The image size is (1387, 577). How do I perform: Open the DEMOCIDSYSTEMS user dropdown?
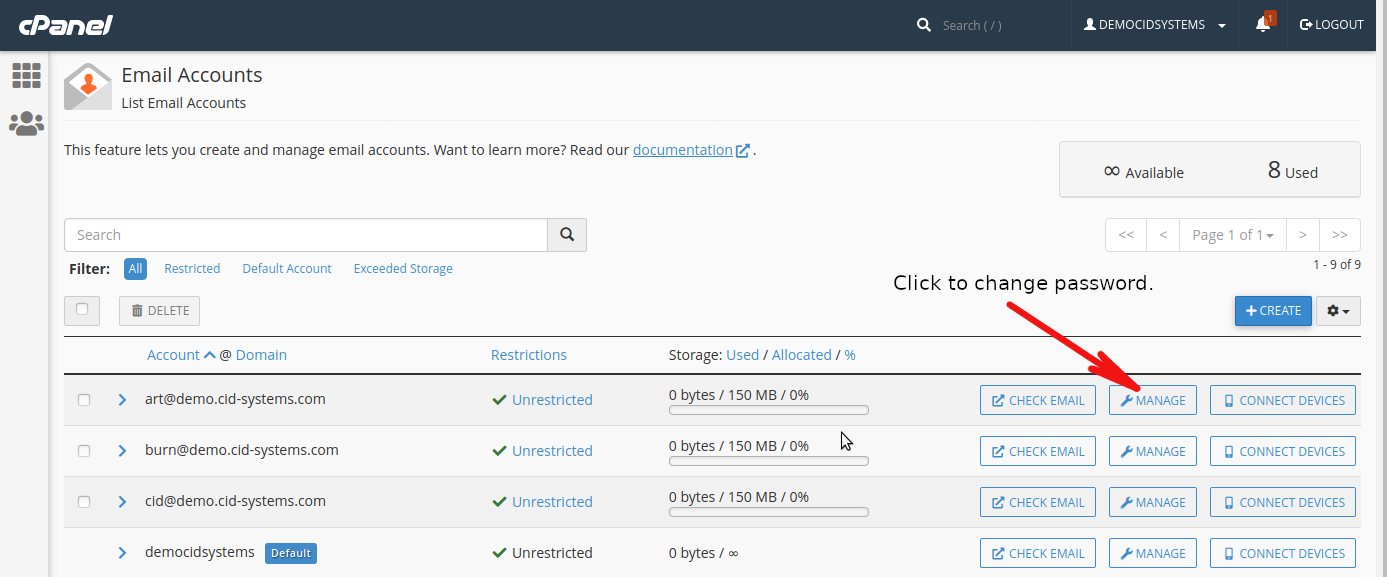coord(1155,25)
